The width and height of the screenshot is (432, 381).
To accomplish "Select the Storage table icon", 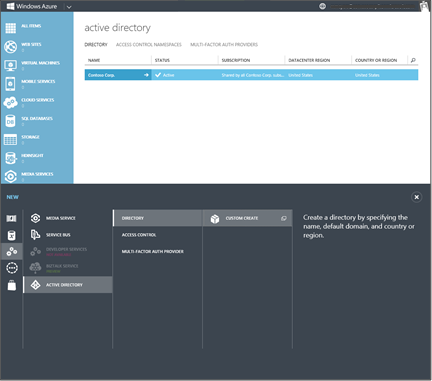I will [x=10, y=140].
